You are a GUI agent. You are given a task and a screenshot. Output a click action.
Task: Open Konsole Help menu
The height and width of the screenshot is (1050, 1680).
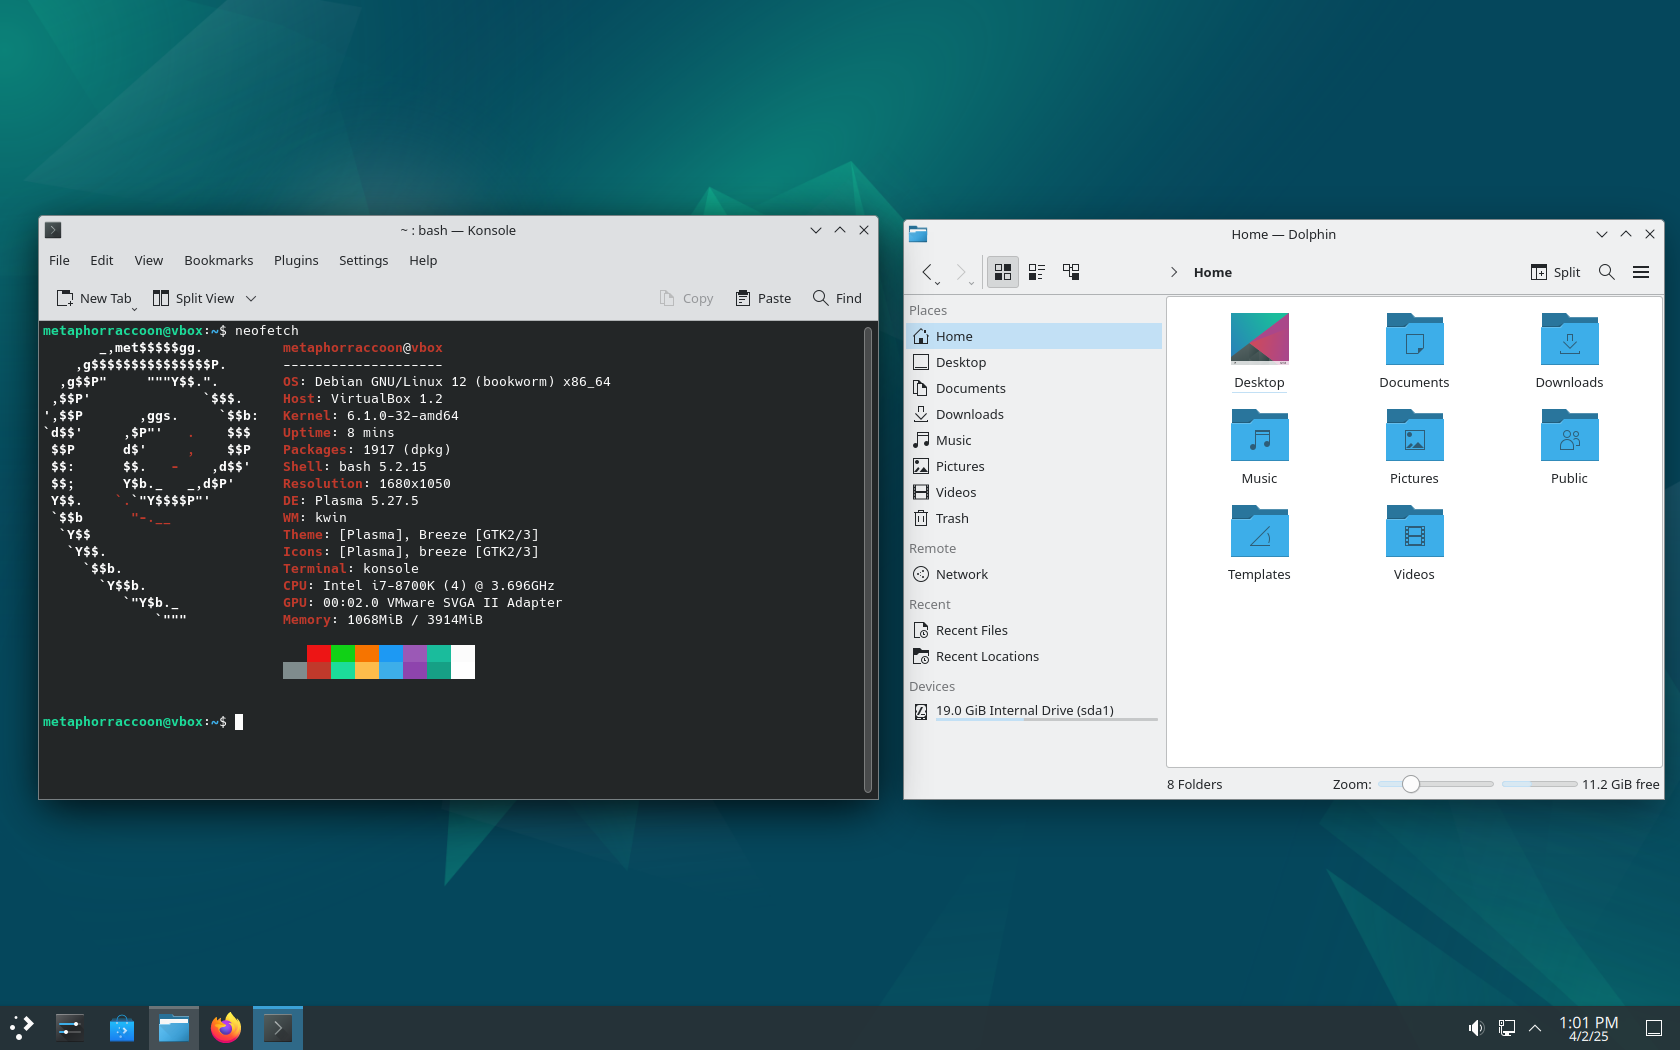[x=423, y=260]
